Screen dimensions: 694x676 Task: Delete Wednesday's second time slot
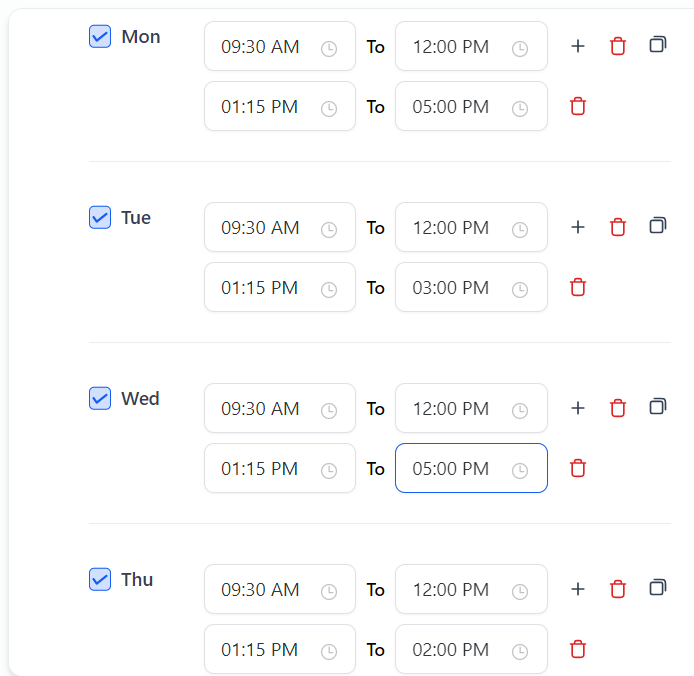tap(577, 468)
